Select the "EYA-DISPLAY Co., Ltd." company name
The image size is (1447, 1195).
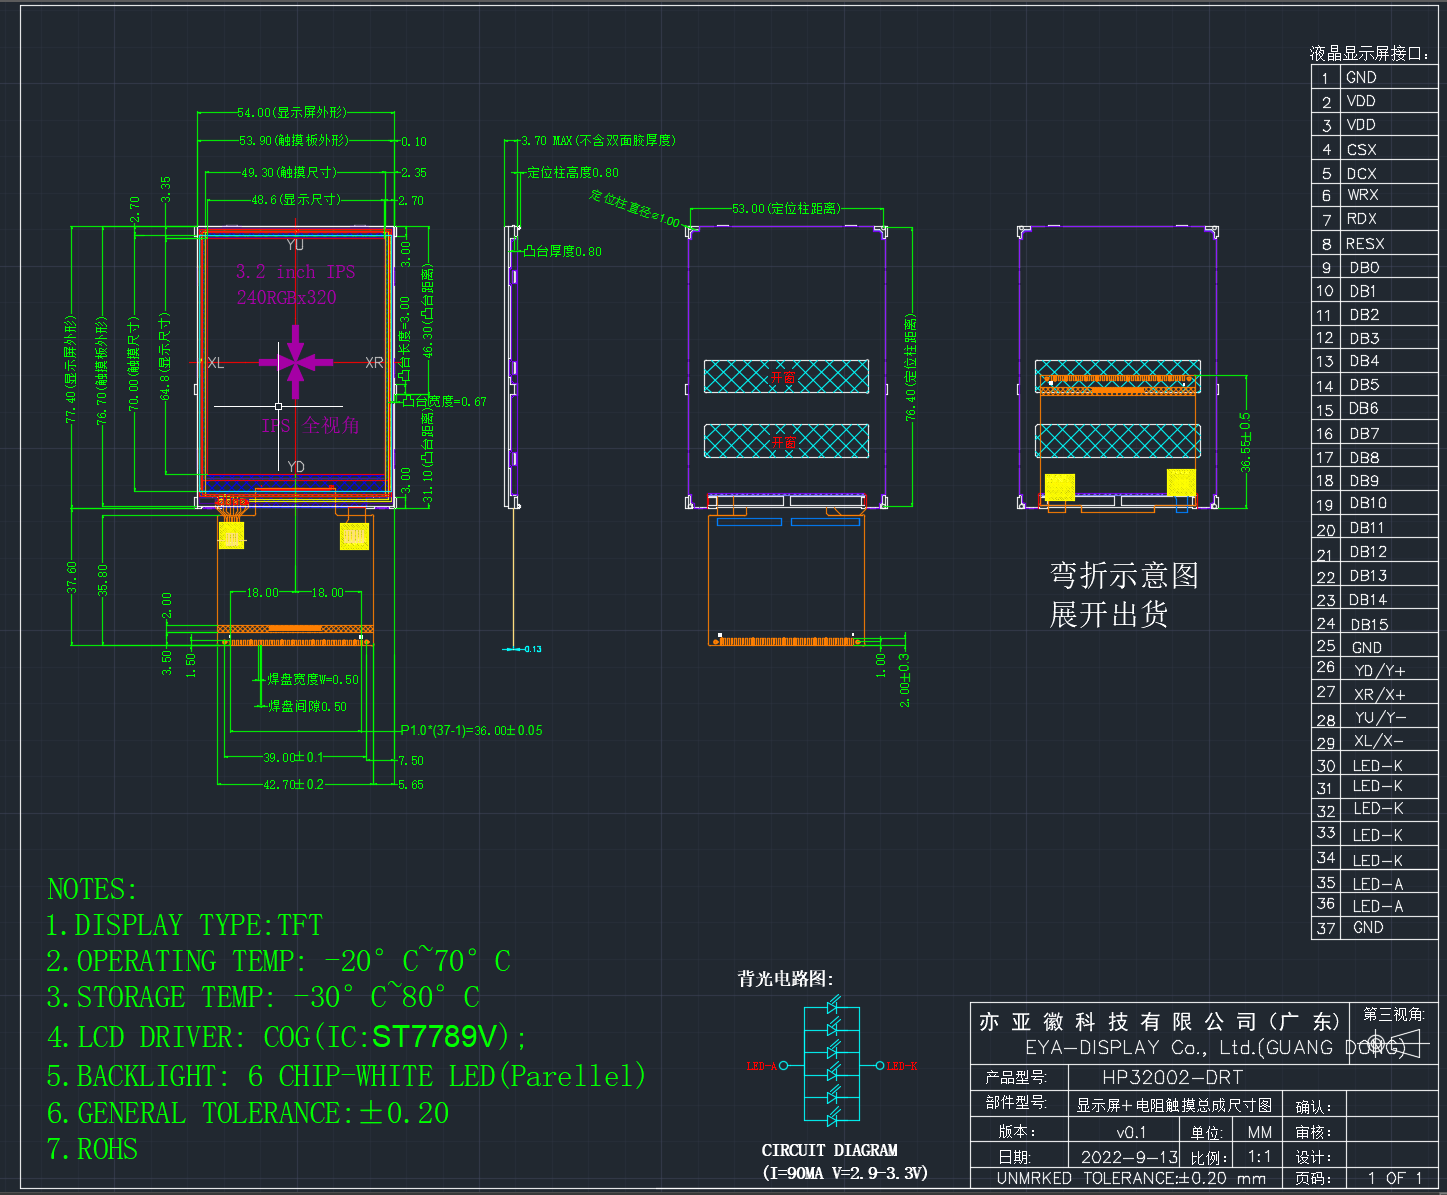pos(1140,1048)
